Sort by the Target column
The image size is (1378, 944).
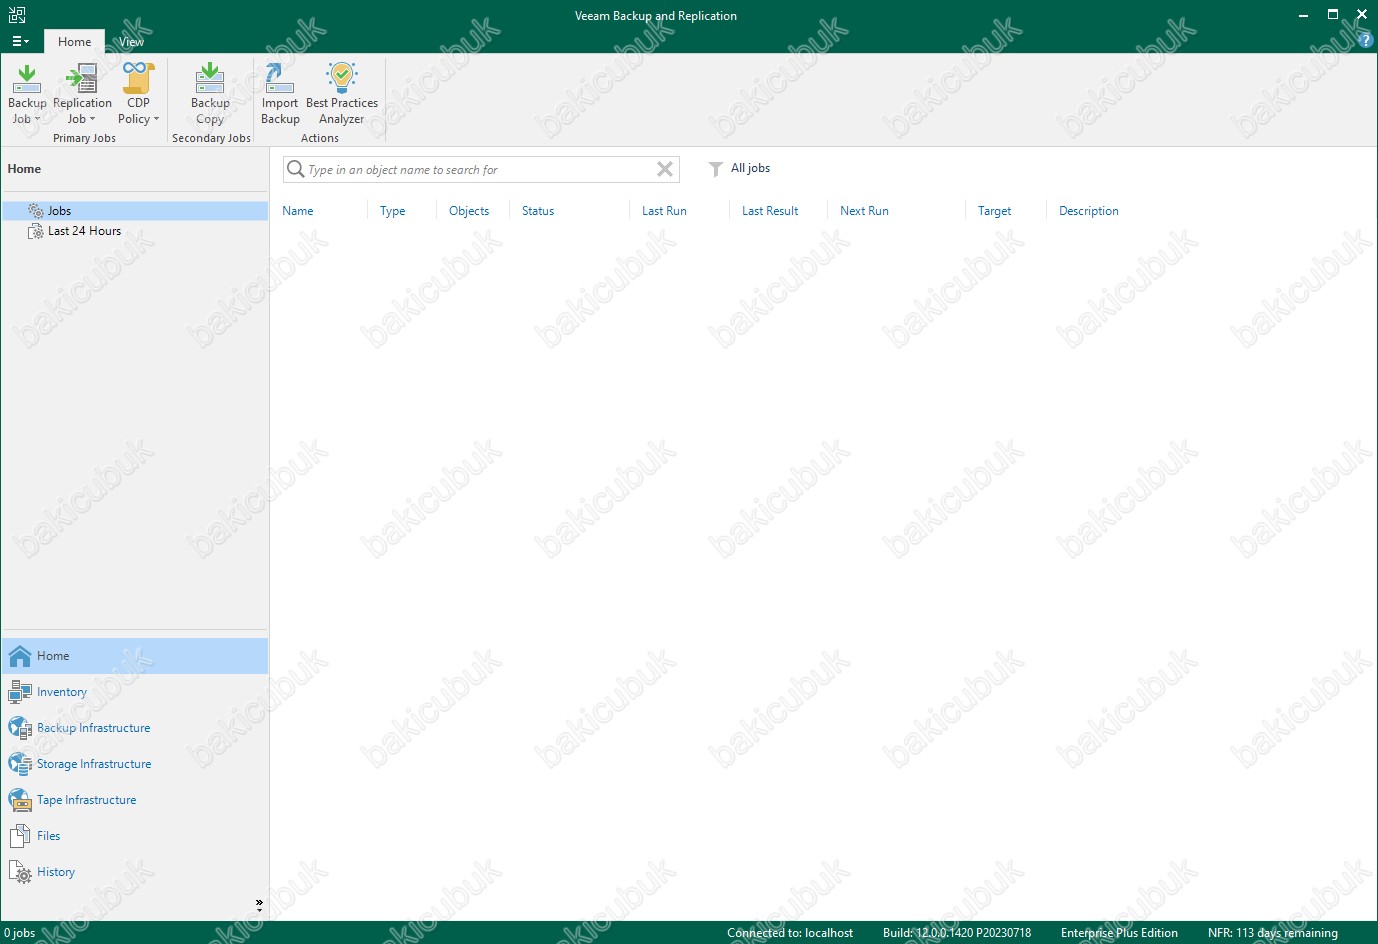tap(994, 211)
